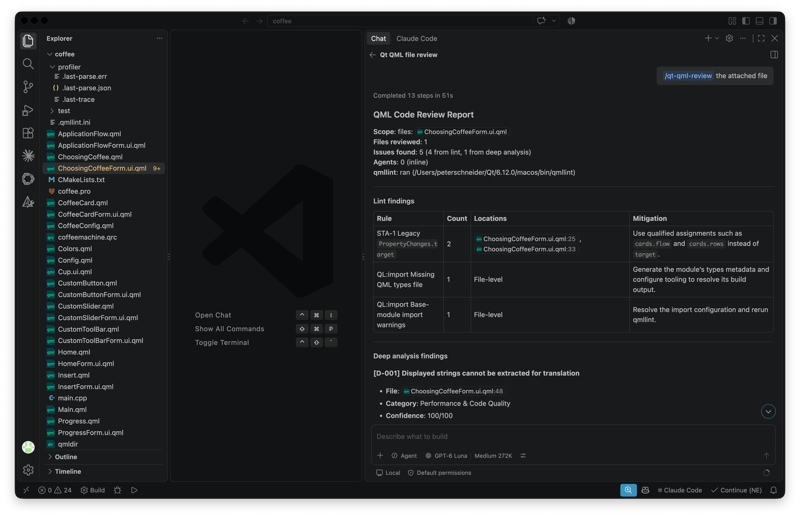Screen dimensions: 800x517
Task: Open ChoosingCoffeeForm.ui.qml:33 location link
Action: tap(526, 249)
